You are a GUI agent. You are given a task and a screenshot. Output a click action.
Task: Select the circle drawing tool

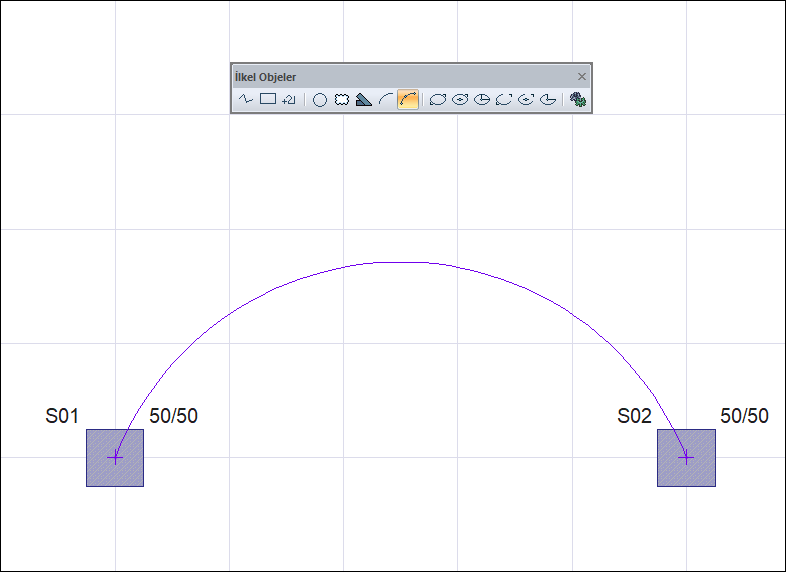click(320, 100)
